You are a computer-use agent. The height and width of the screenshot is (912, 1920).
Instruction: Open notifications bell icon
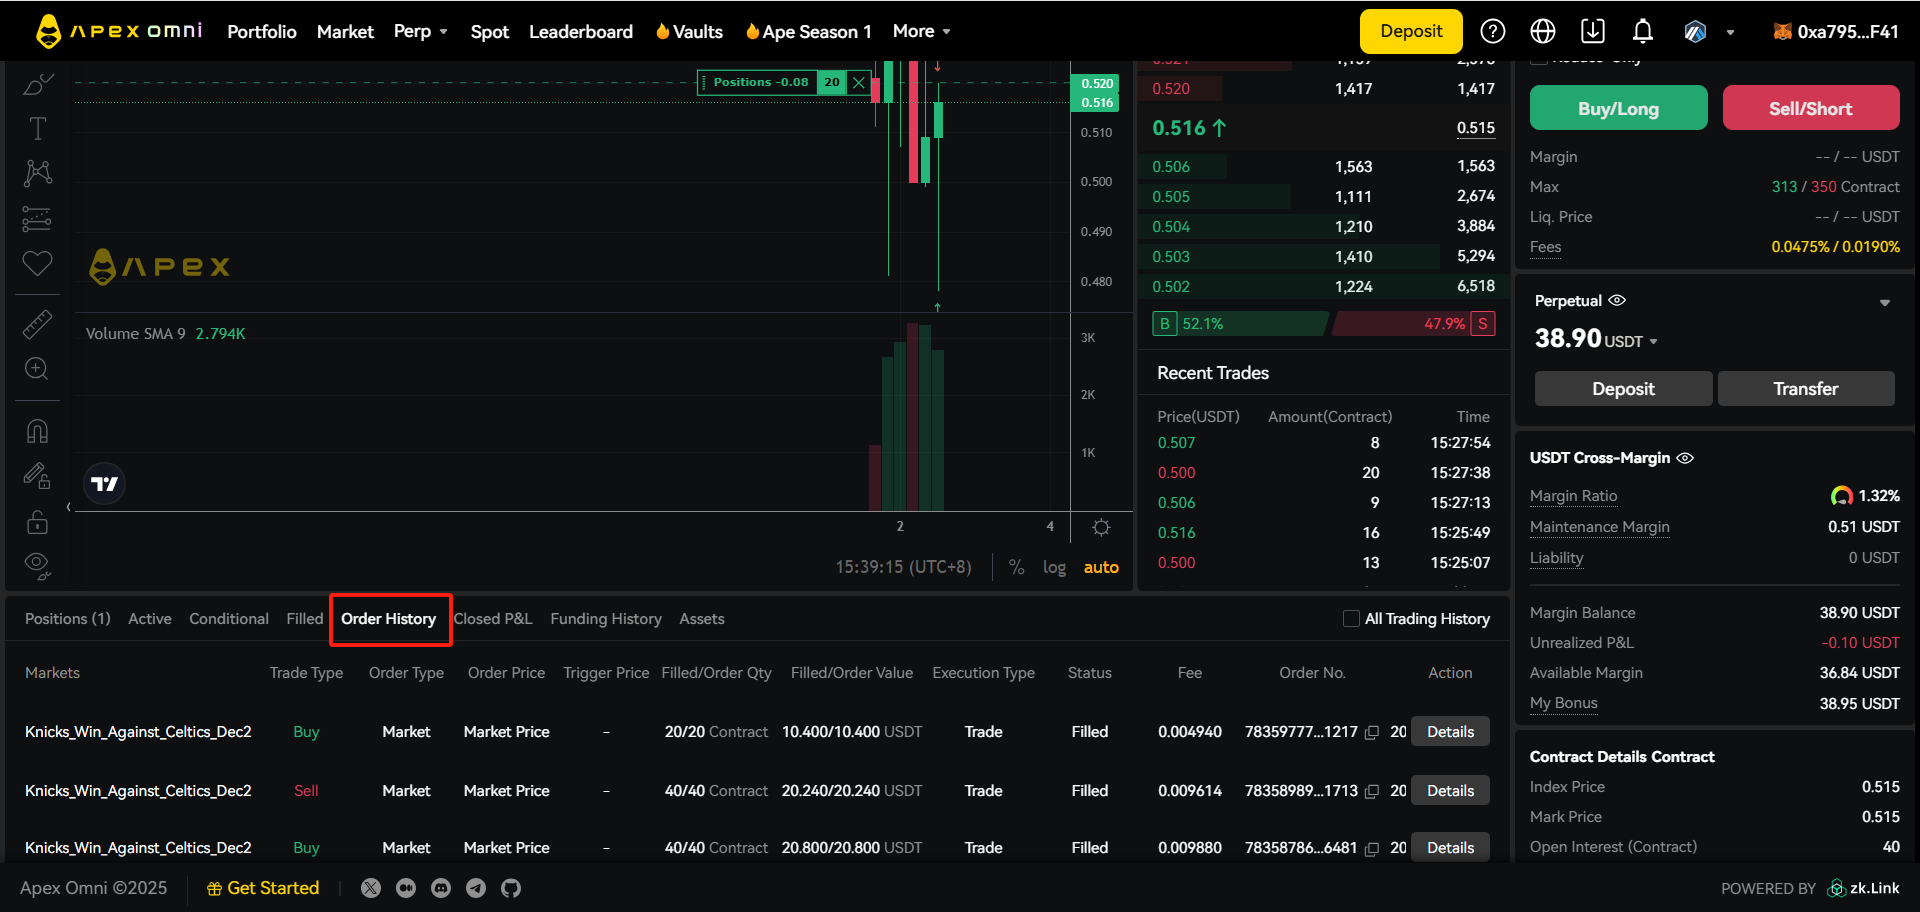pos(1642,32)
